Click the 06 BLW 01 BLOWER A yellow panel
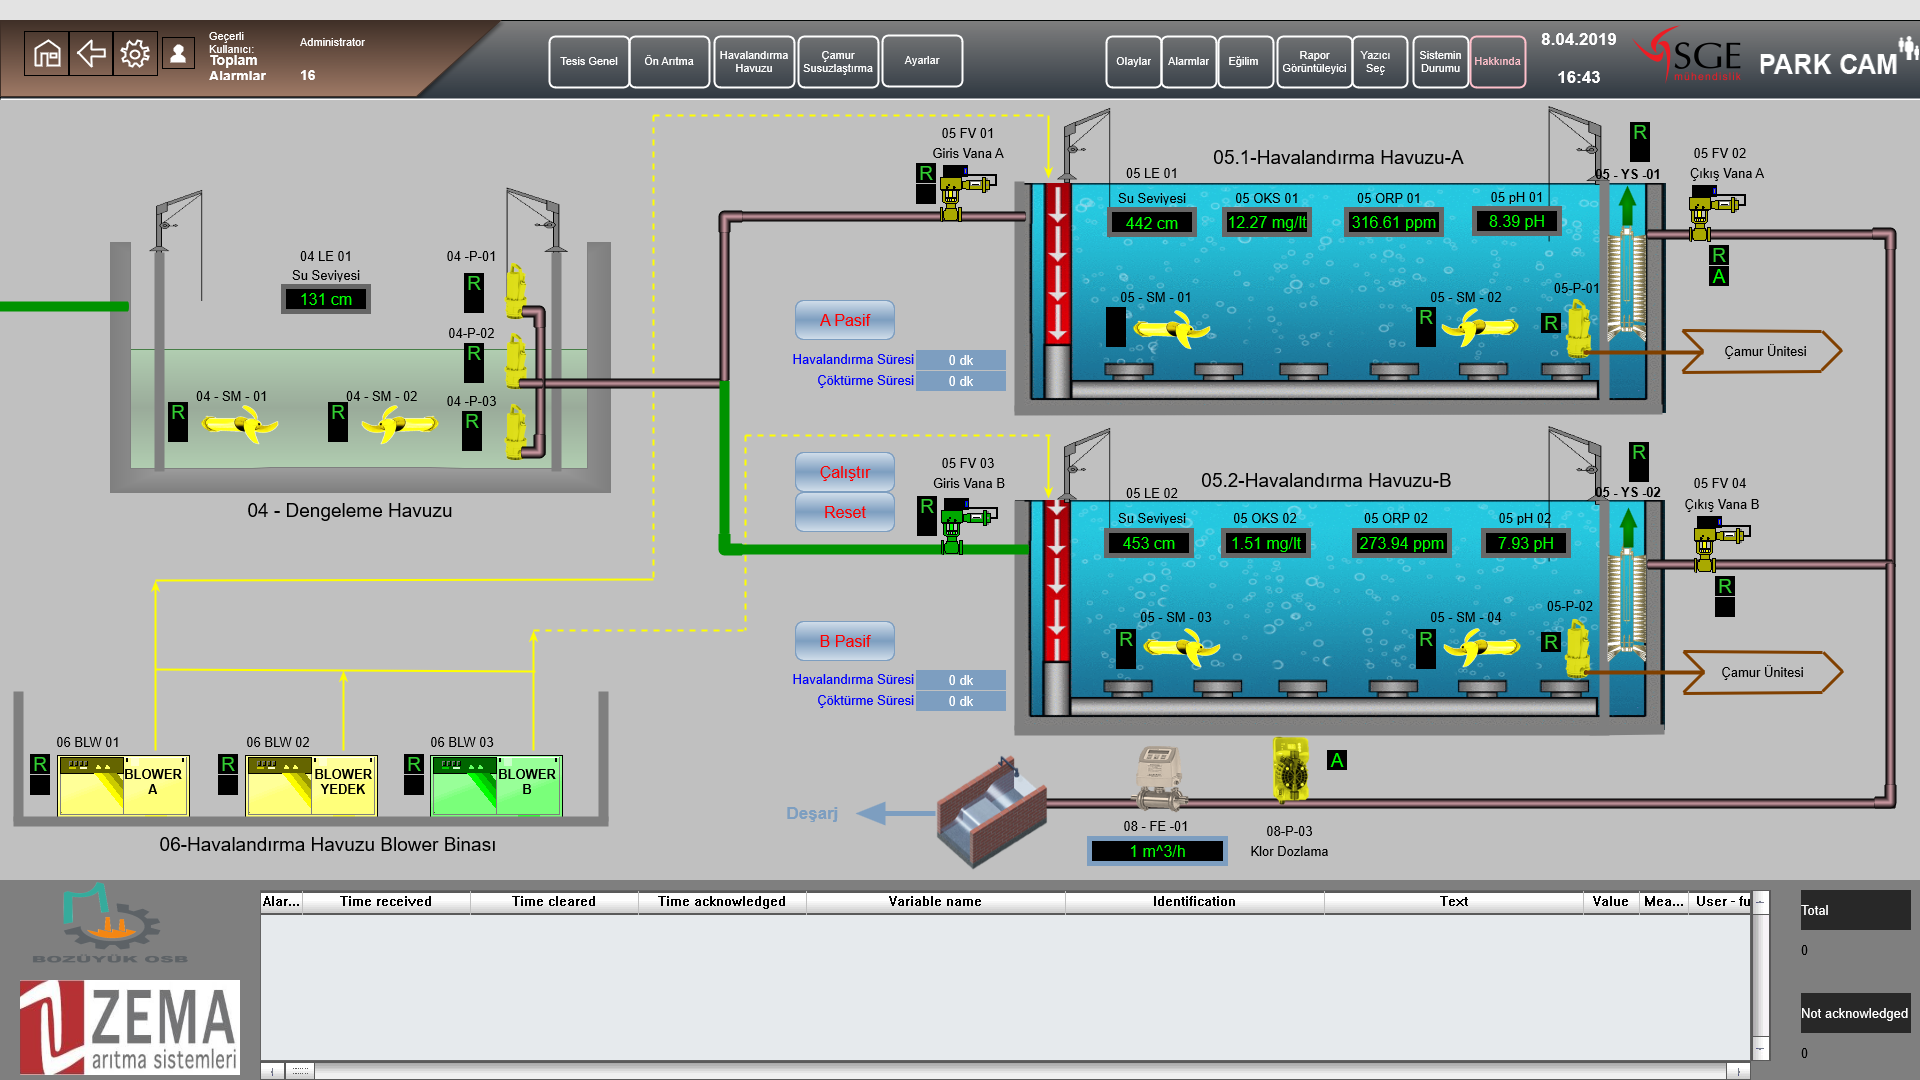Screen dimensions: 1920x1080 (123, 785)
